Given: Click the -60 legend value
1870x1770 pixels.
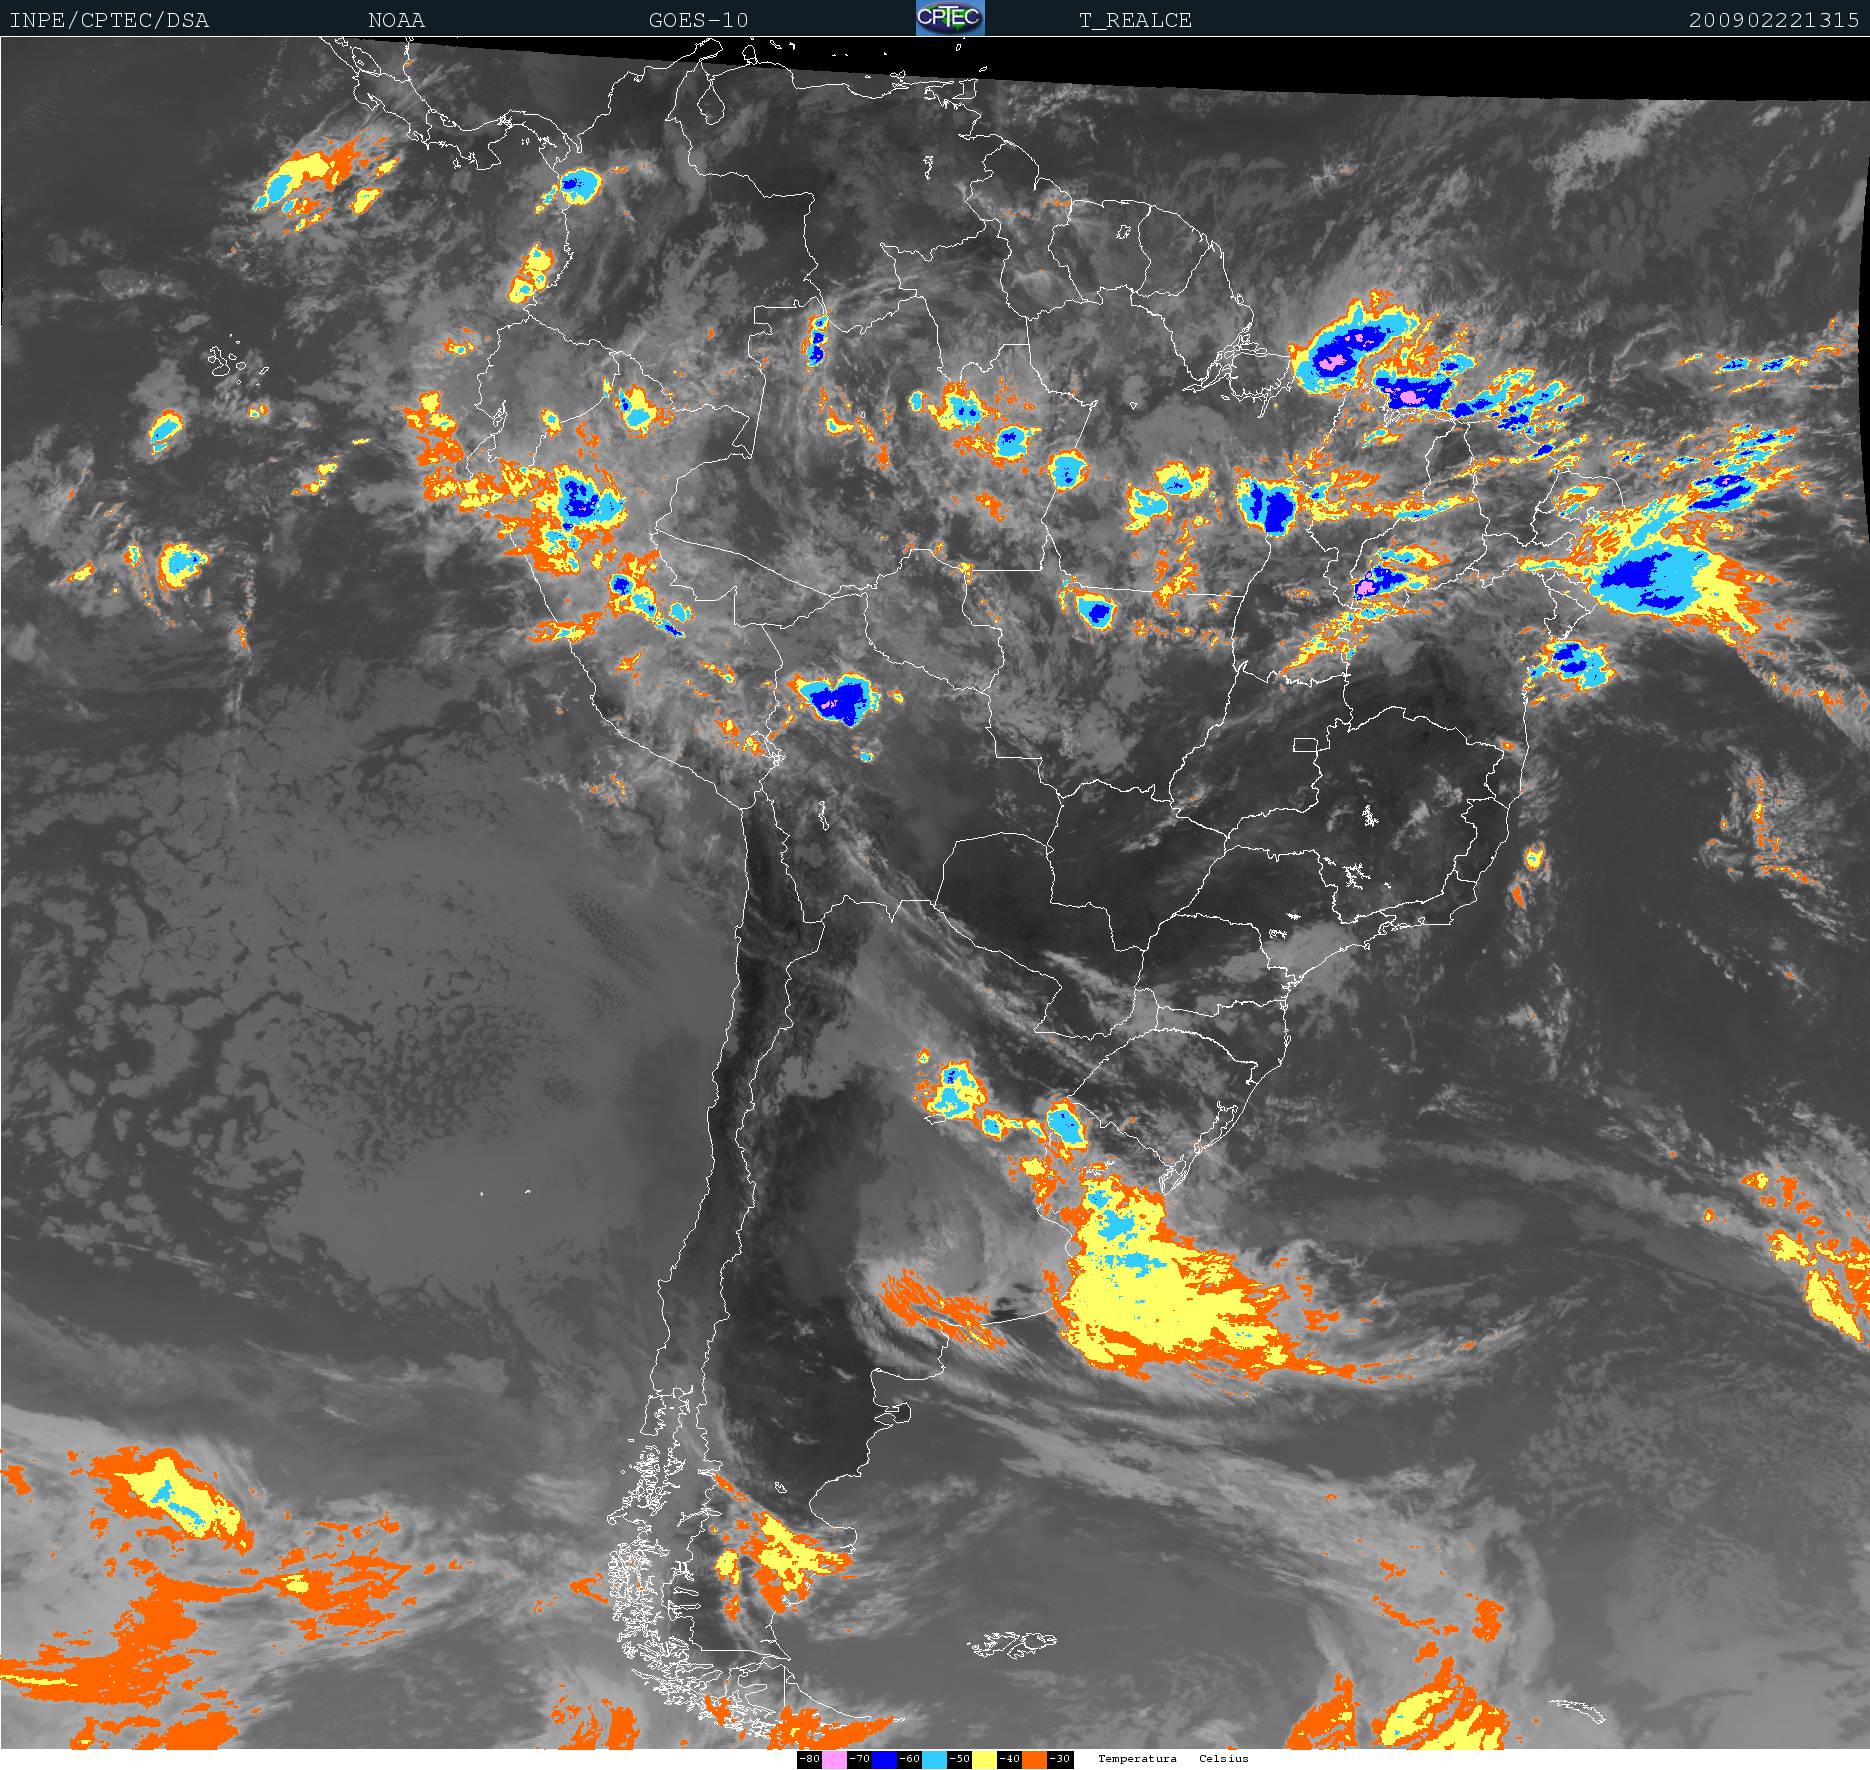Looking at the screenshot, I should coord(910,1759).
